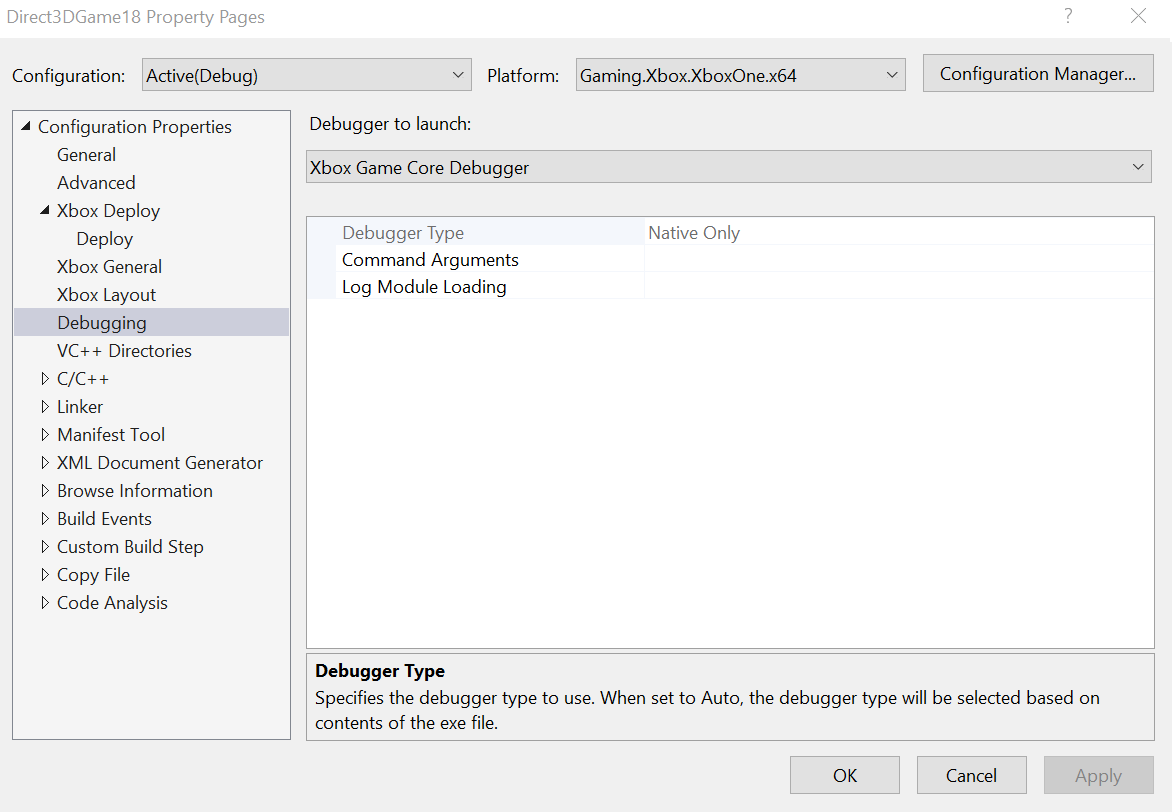Expand the Copy File node
The width and height of the screenshot is (1172, 812).
point(45,574)
